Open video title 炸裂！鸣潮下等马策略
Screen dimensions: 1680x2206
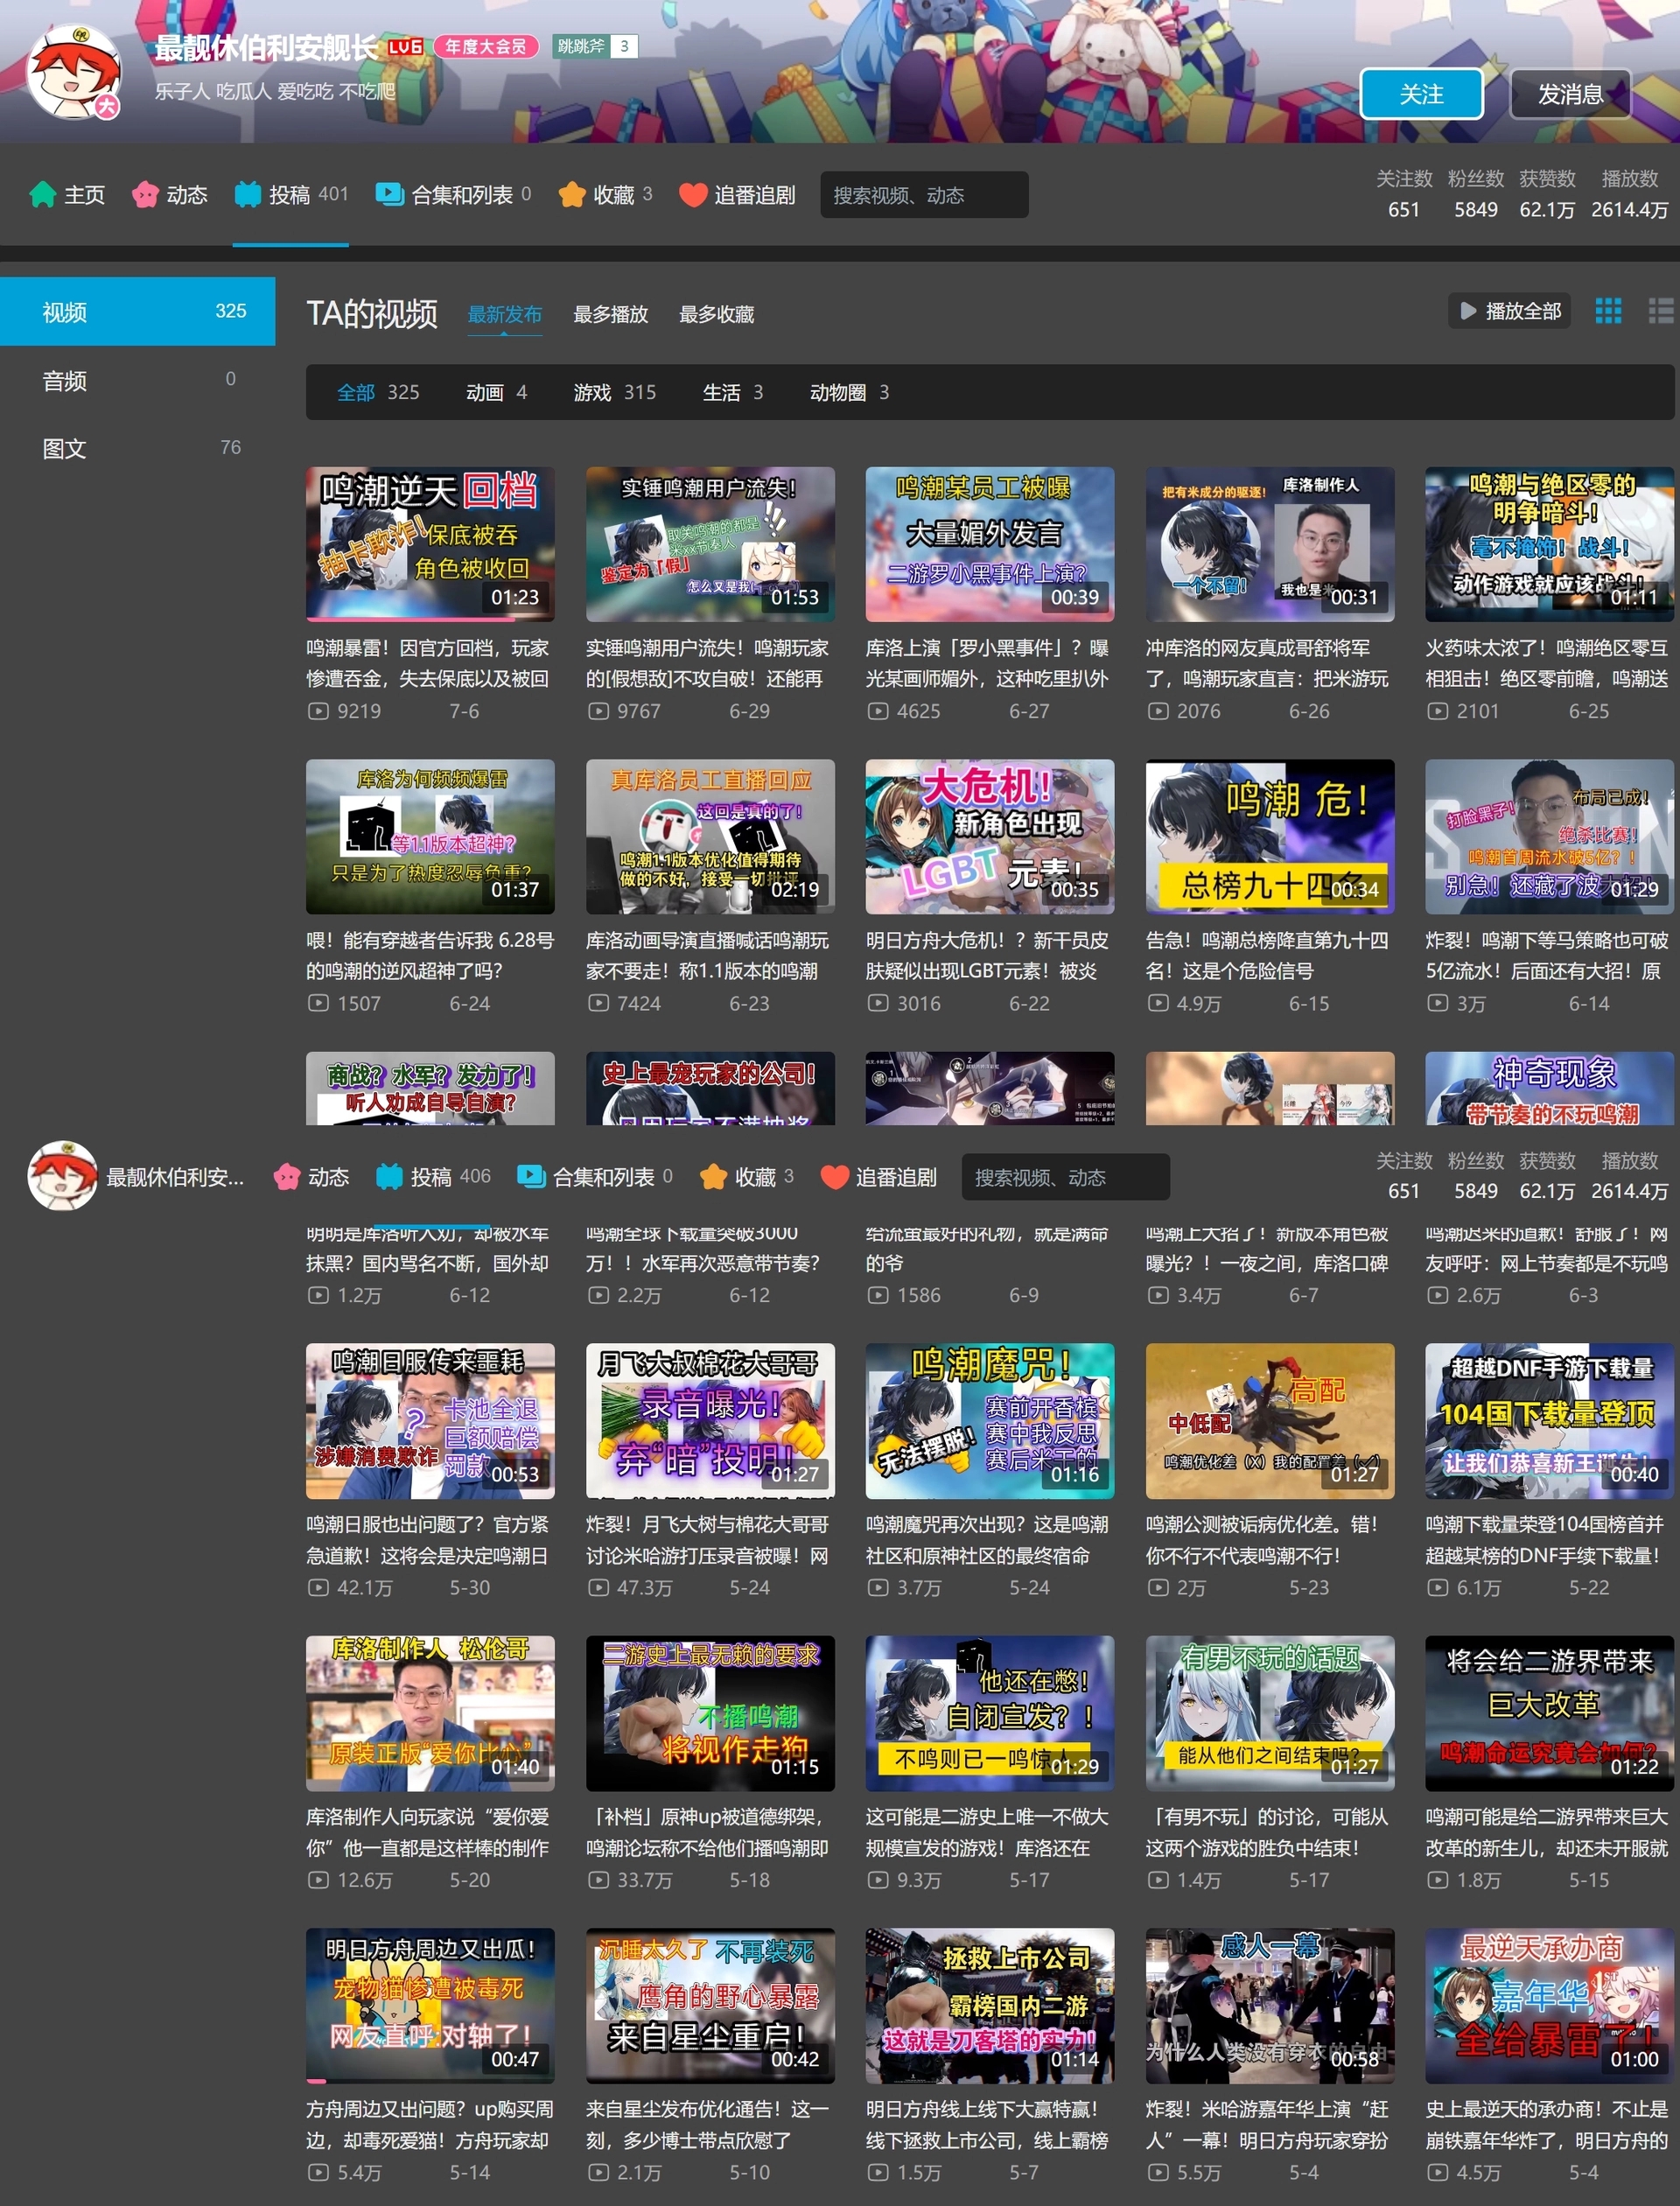[x=1547, y=955]
